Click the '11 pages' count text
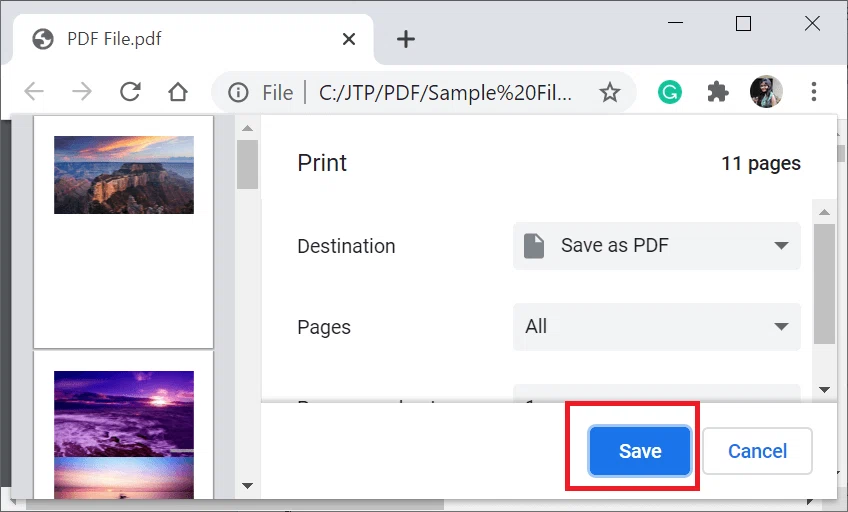The height and width of the screenshot is (512, 848). tap(761, 163)
